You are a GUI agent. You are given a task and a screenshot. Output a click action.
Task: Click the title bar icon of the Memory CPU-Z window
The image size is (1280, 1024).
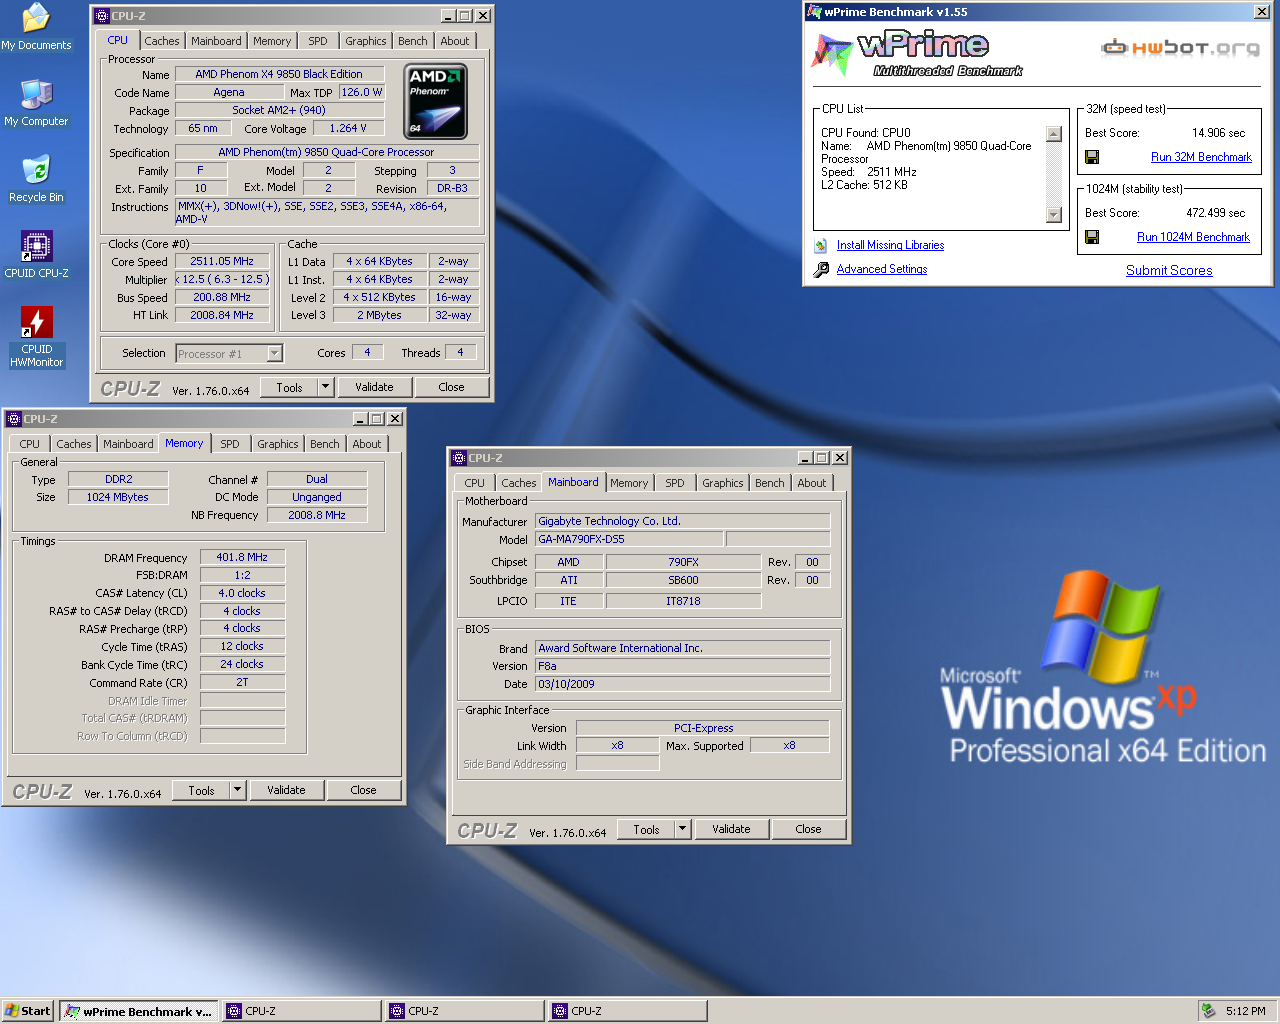click(14, 419)
